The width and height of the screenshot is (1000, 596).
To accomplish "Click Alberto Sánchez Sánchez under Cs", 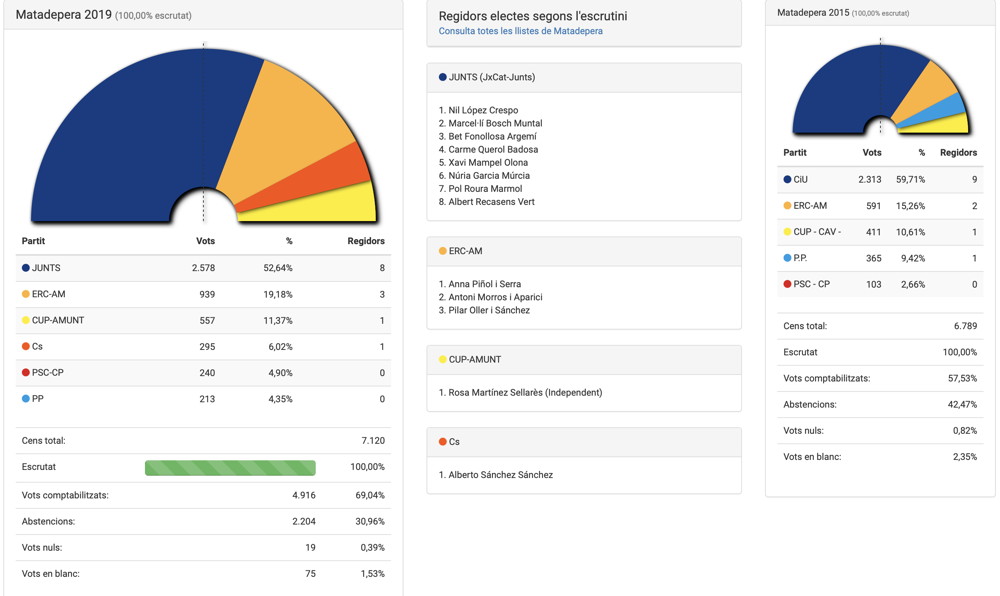I will click(x=500, y=475).
